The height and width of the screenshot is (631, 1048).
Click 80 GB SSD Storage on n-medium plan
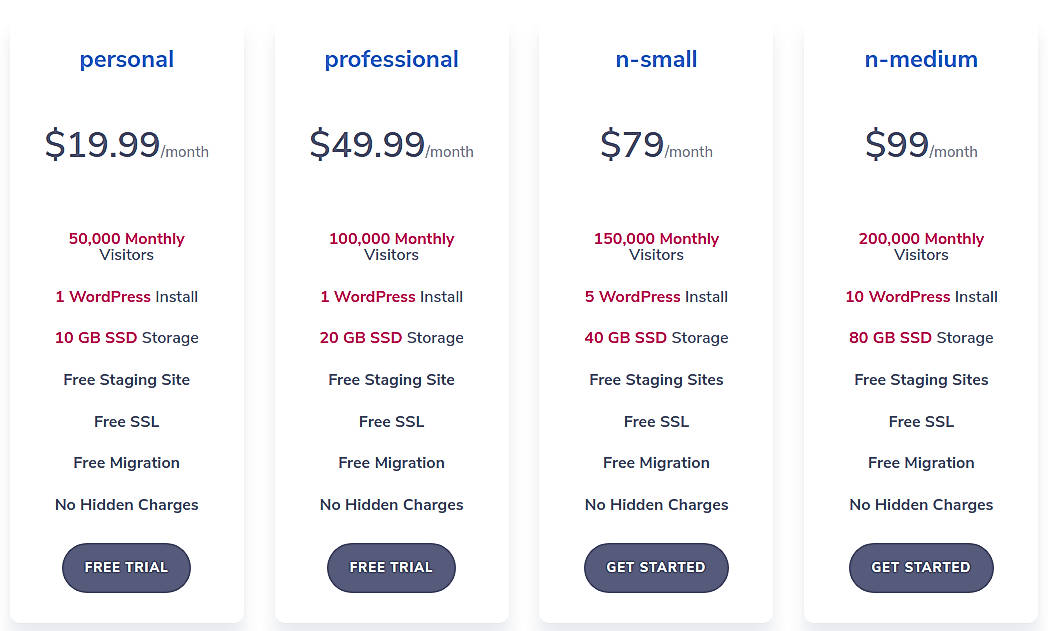(x=921, y=337)
